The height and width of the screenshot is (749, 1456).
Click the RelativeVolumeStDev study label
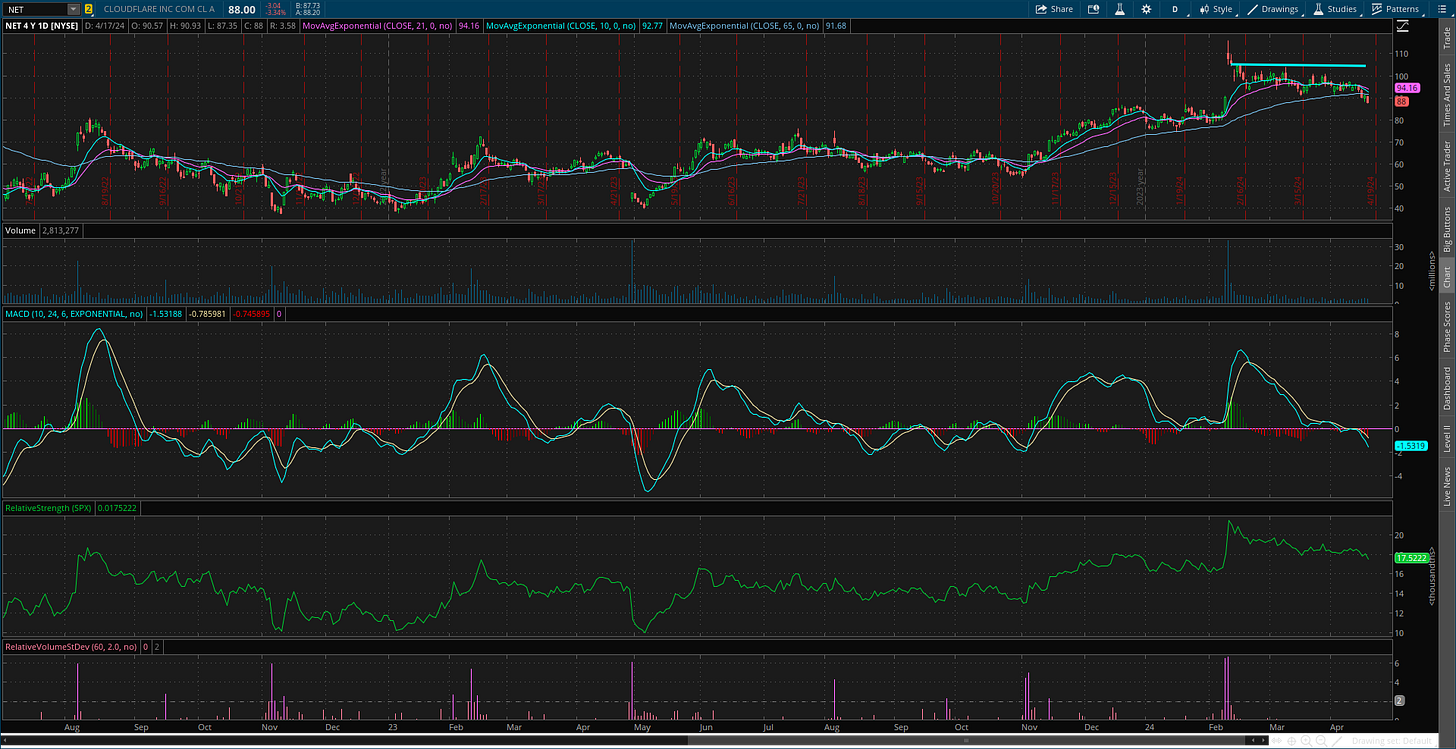(70, 647)
